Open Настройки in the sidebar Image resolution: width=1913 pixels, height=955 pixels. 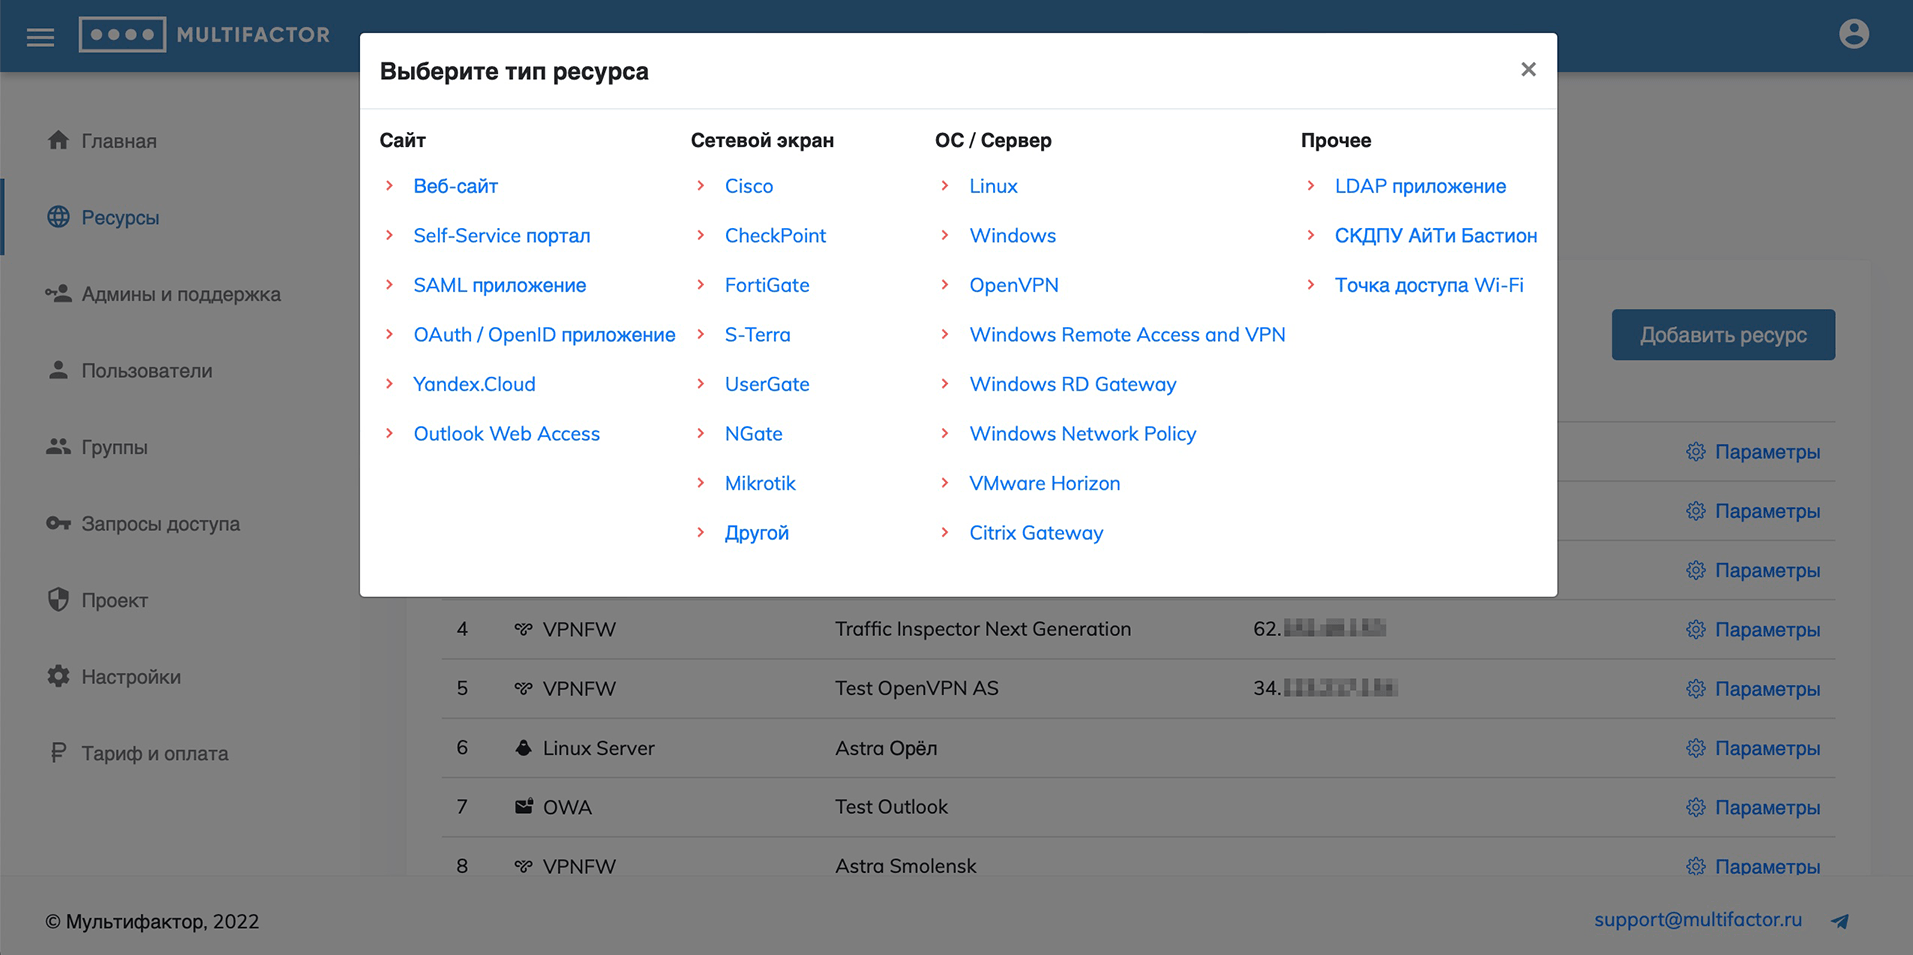tap(131, 676)
